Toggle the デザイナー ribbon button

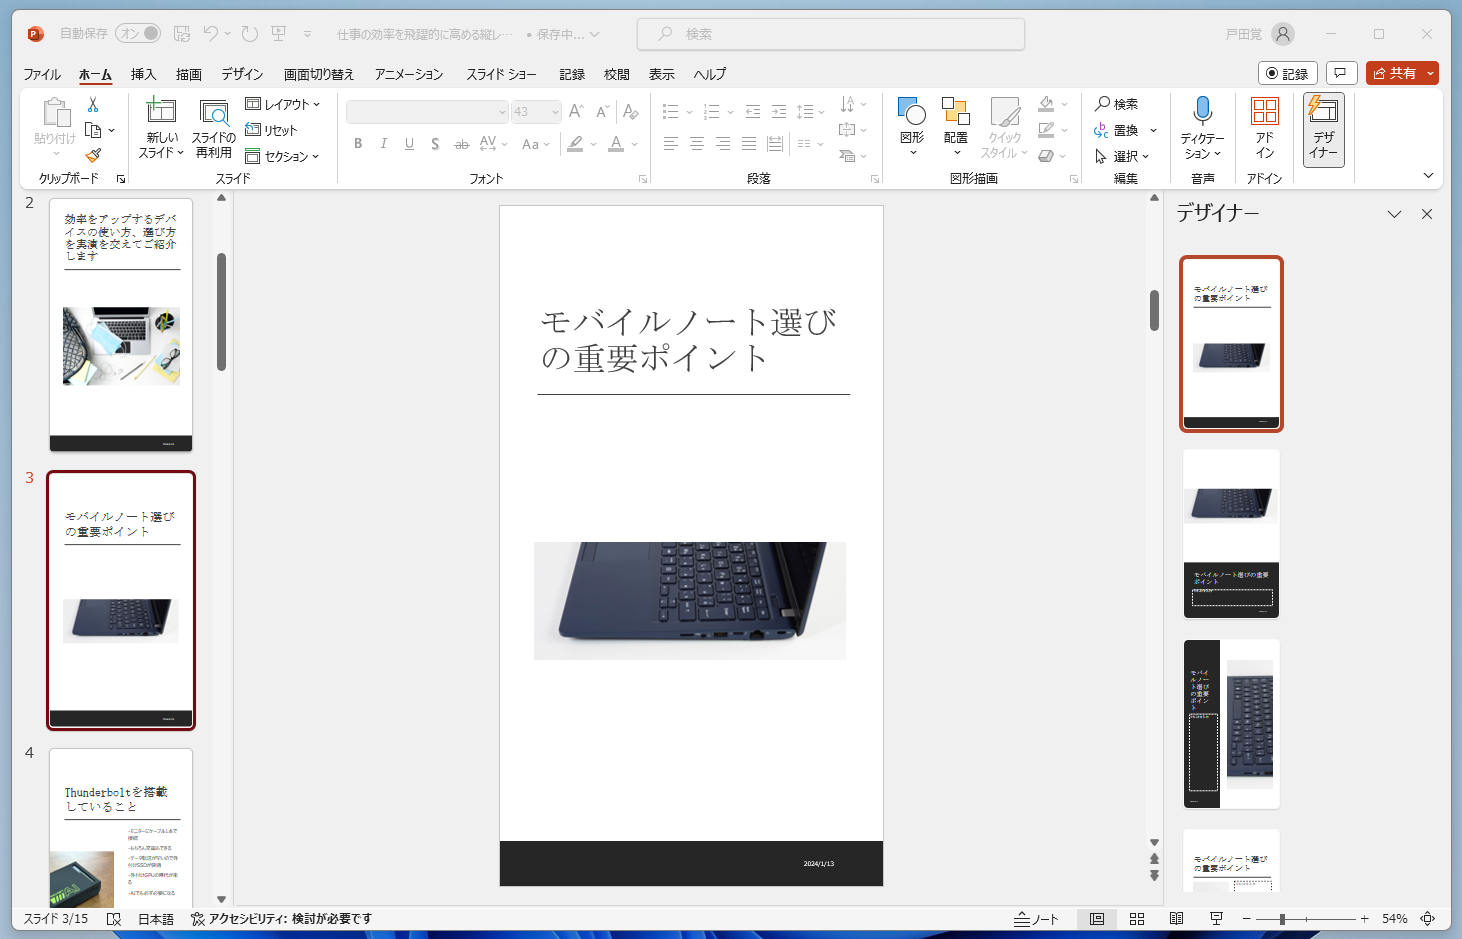[1324, 128]
